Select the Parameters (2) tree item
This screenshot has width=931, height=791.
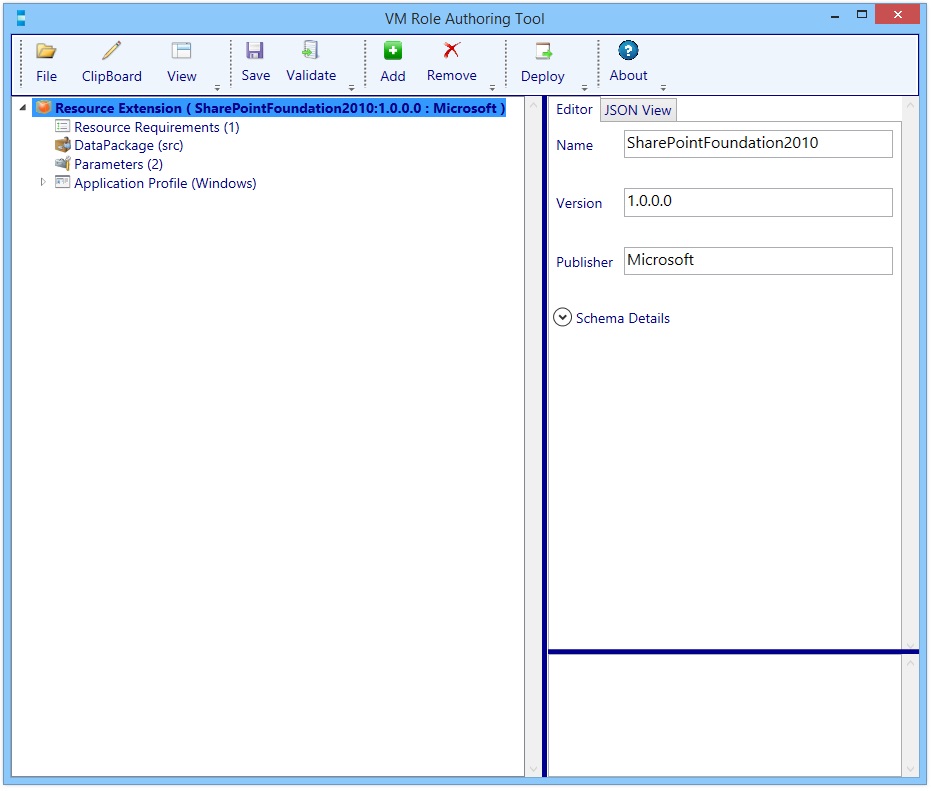[x=120, y=164]
